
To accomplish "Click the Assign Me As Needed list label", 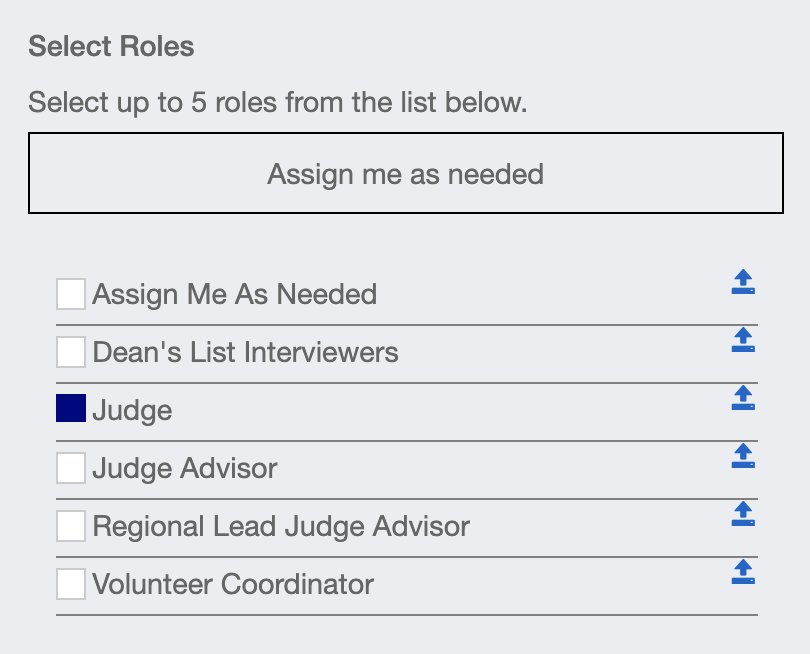I will (235, 294).
